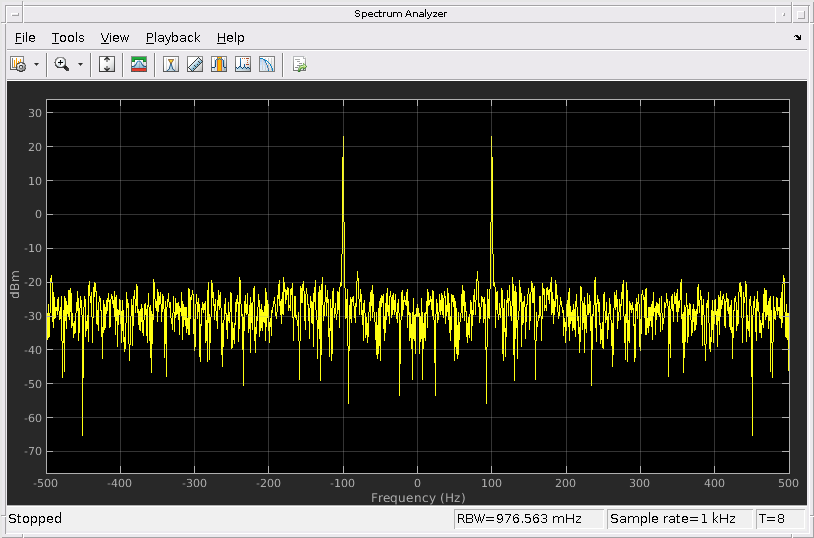Open the Tools menu
The width and height of the screenshot is (814, 538).
click(x=68, y=38)
